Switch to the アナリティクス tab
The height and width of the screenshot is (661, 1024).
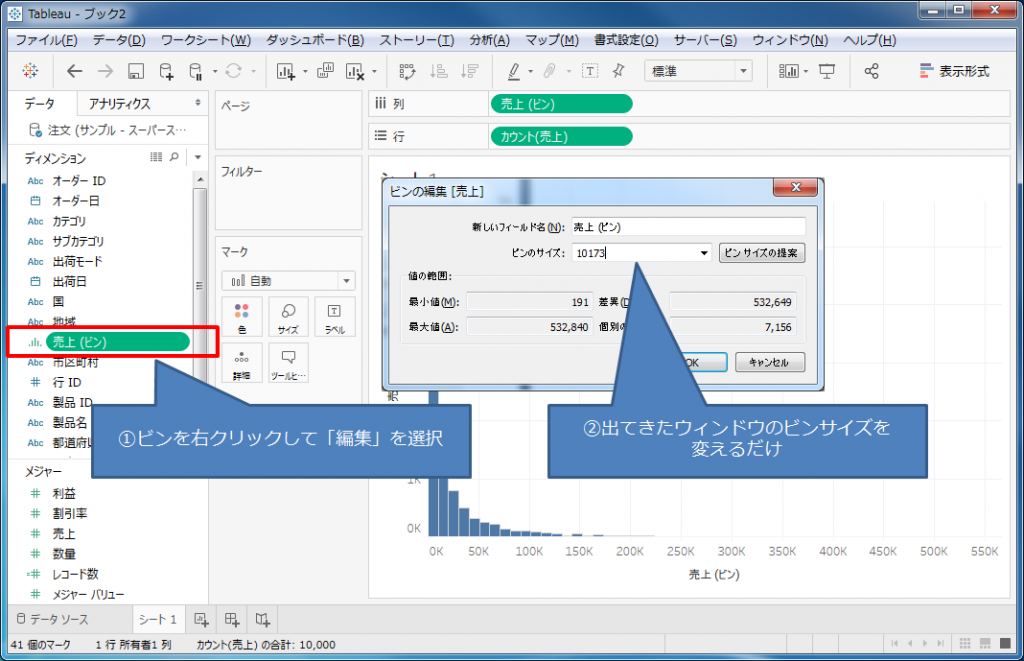[120, 104]
